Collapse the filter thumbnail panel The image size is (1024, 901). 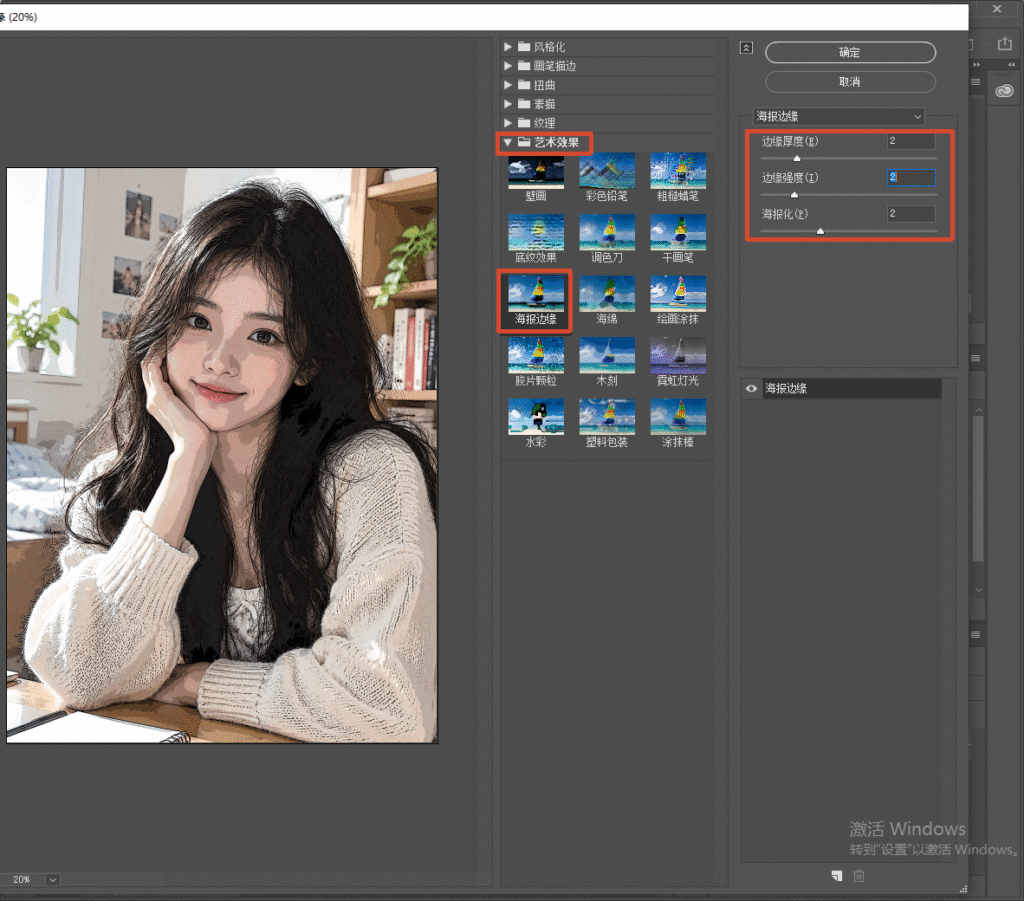(746, 48)
